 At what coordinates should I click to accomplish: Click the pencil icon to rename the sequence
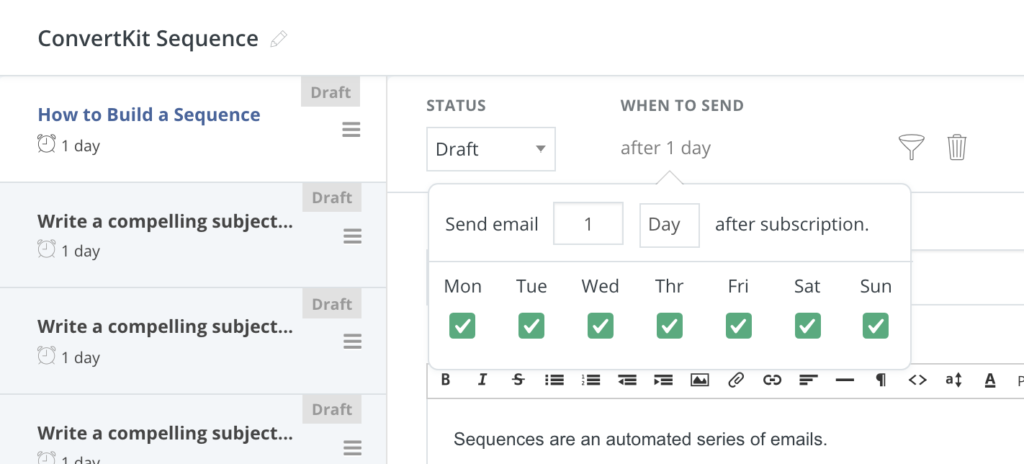[278, 39]
